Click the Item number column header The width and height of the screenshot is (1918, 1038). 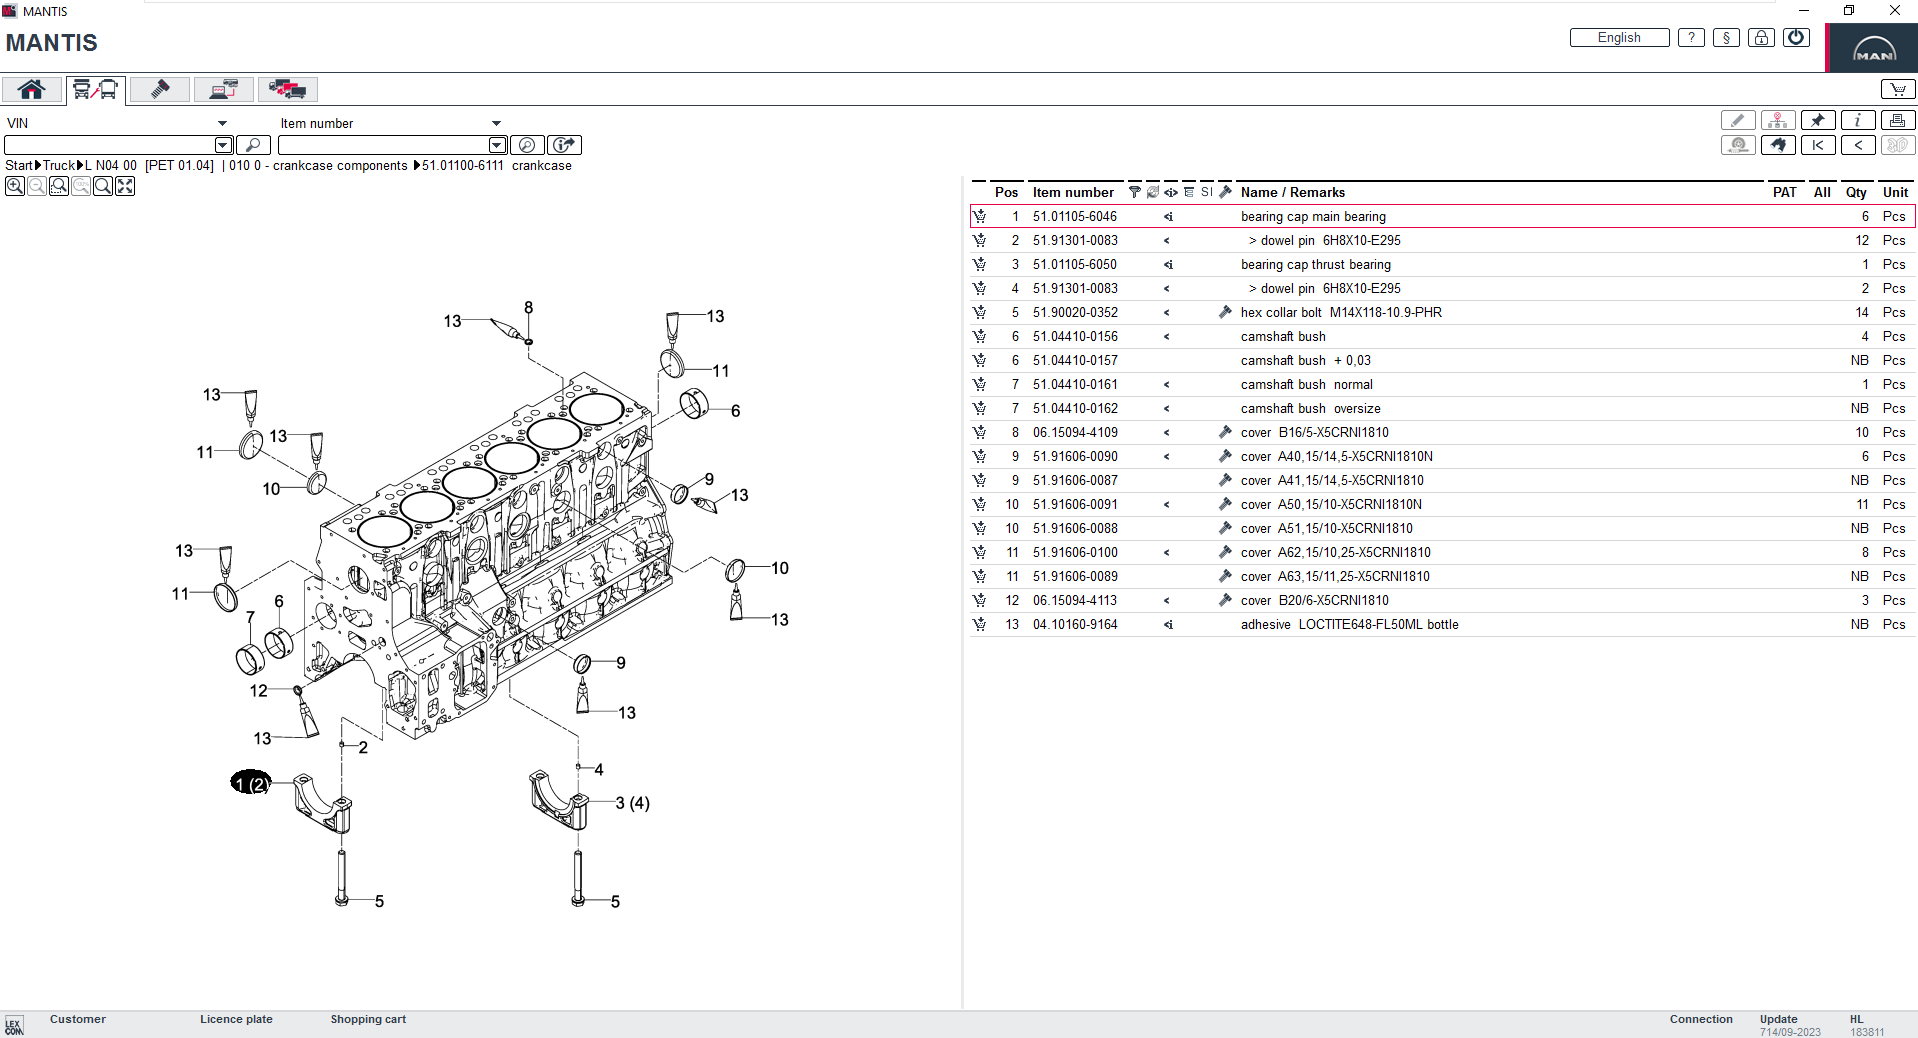[x=1073, y=193]
